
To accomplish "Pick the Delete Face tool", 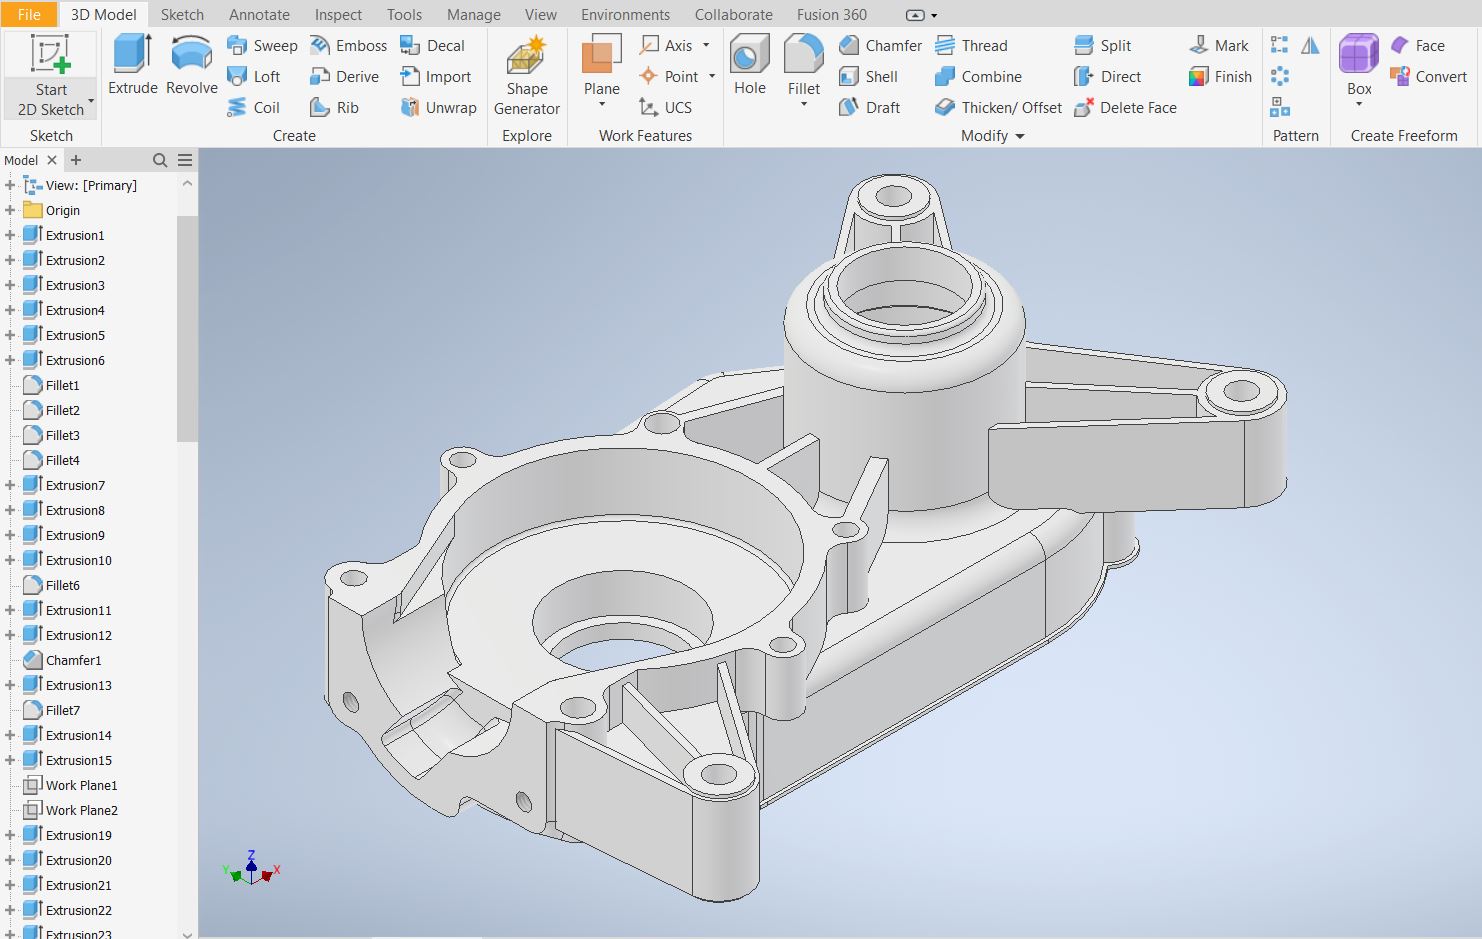I will coord(1125,108).
